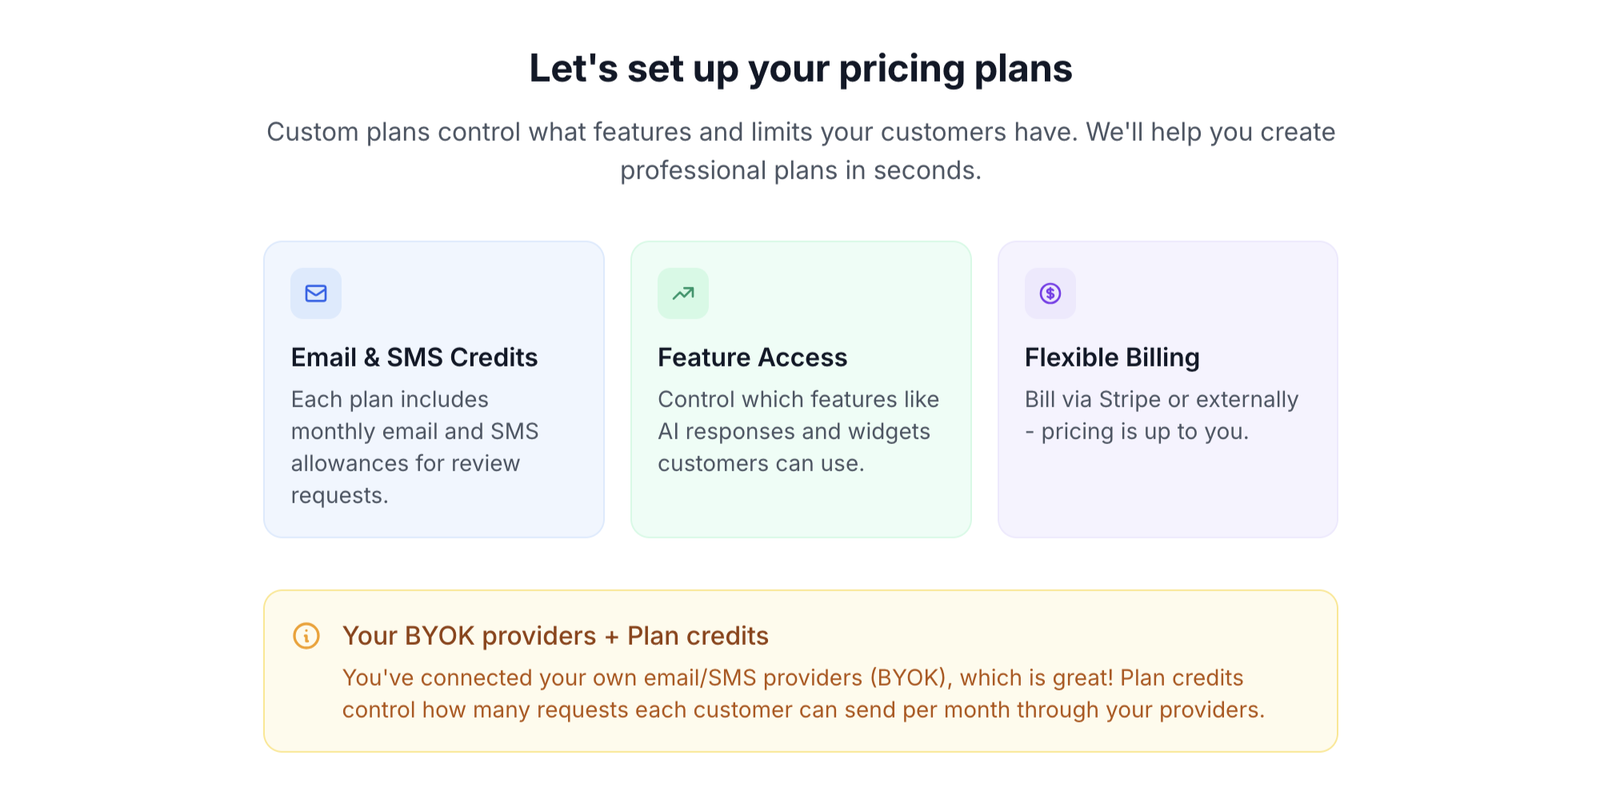The width and height of the screenshot is (1600, 800).
Task: Click the circled info symbol near BYOK heading
Action: (x=306, y=636)
